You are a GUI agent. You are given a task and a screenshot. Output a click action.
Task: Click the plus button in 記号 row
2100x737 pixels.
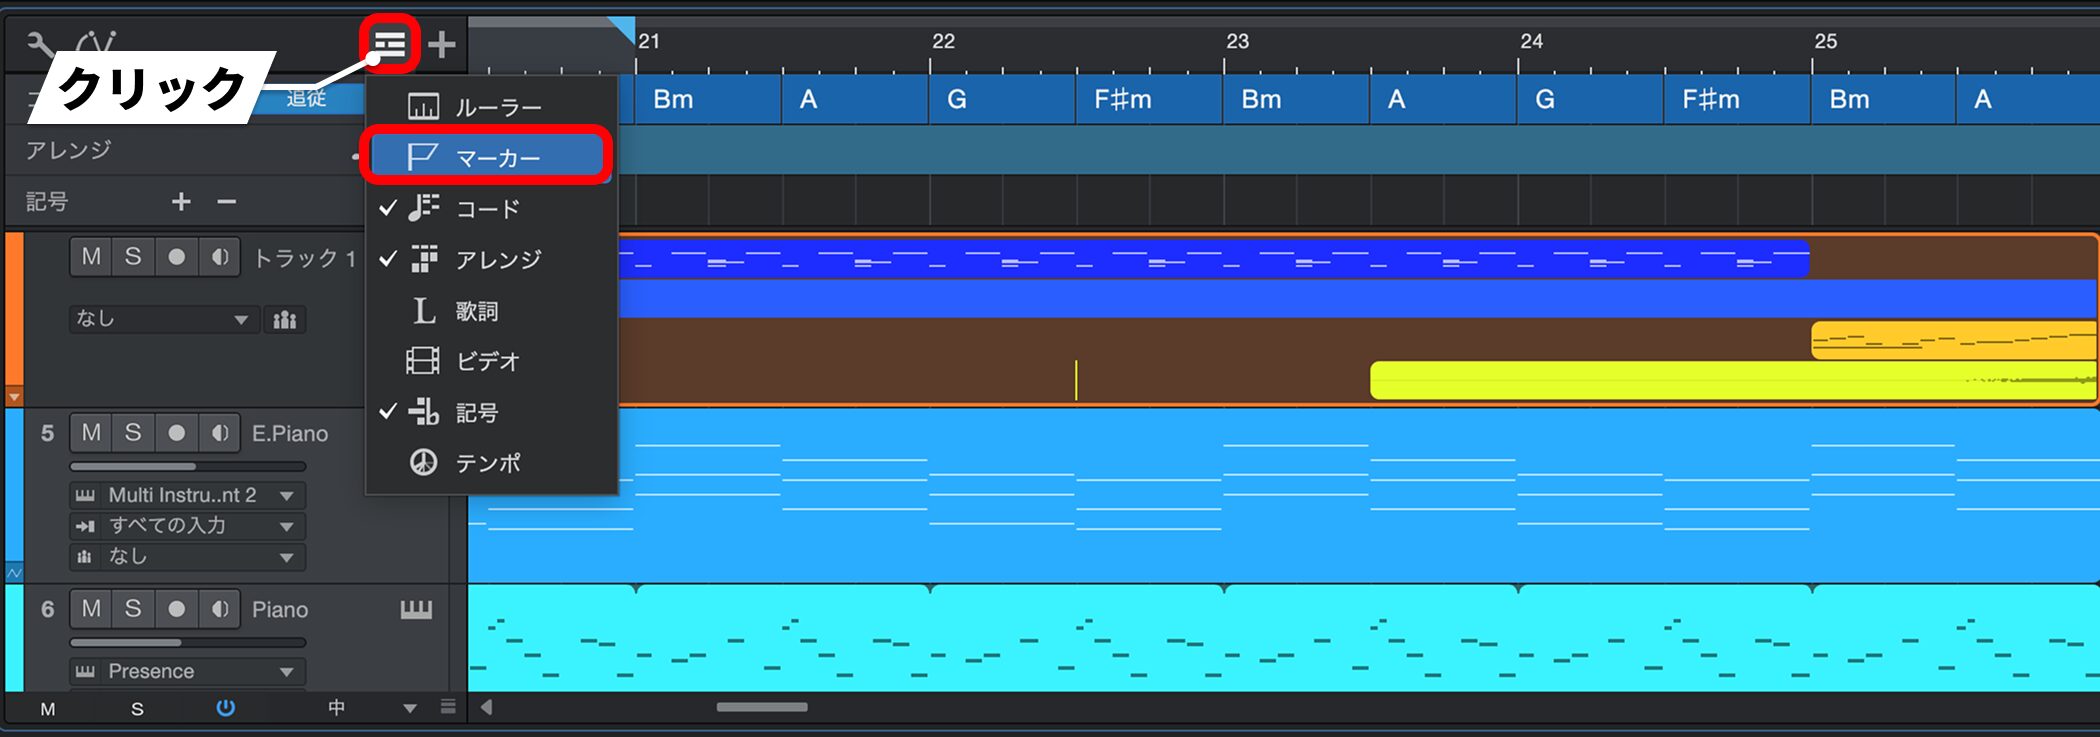click(181, 202)
